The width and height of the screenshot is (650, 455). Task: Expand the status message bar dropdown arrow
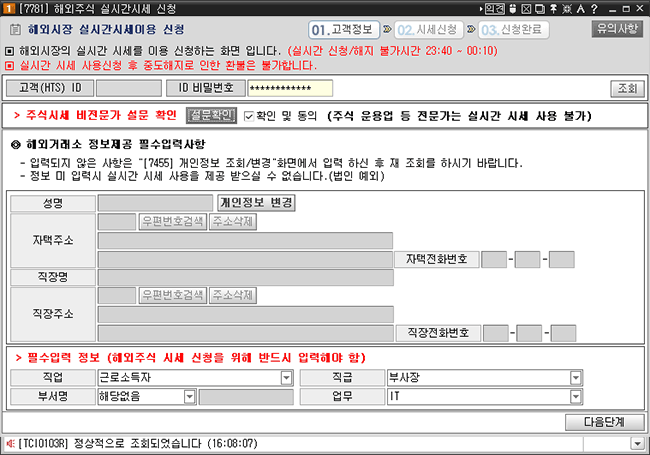click(x=637, y=442)
